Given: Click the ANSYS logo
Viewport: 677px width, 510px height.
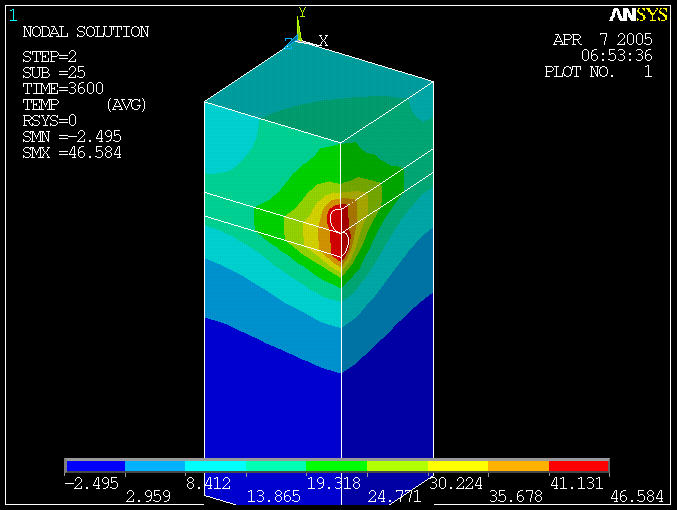Looking at the screenshot, I should pos(638,15).
